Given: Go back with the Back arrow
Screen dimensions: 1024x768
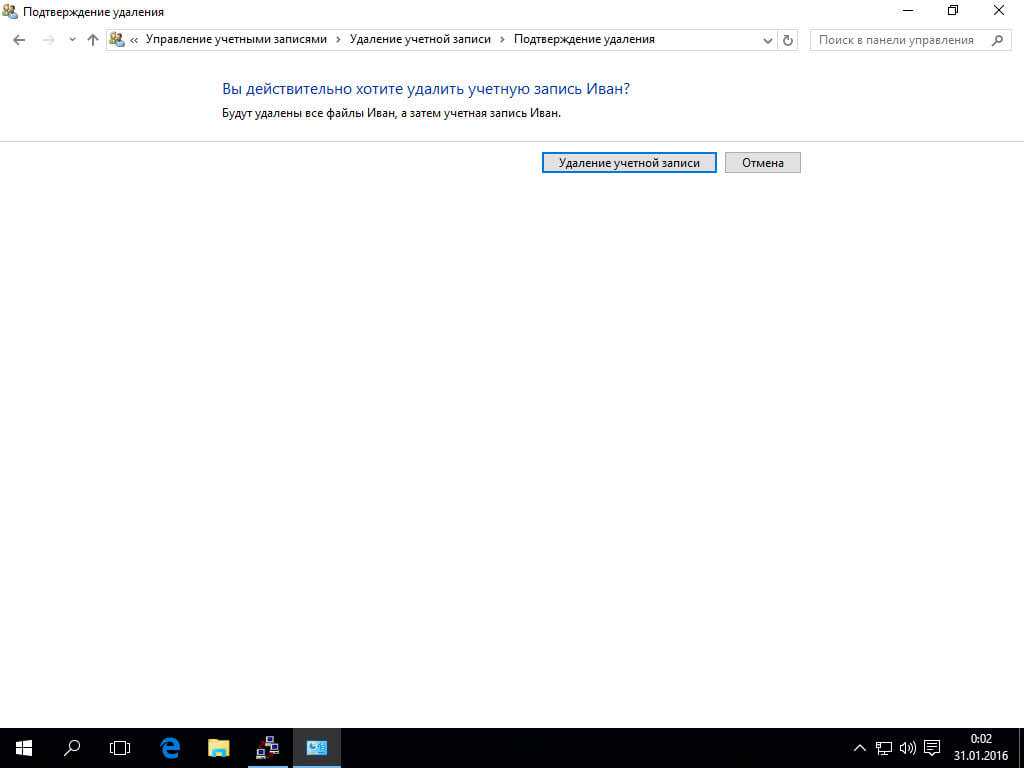Looking at the screenshot, I should (19, 40).
